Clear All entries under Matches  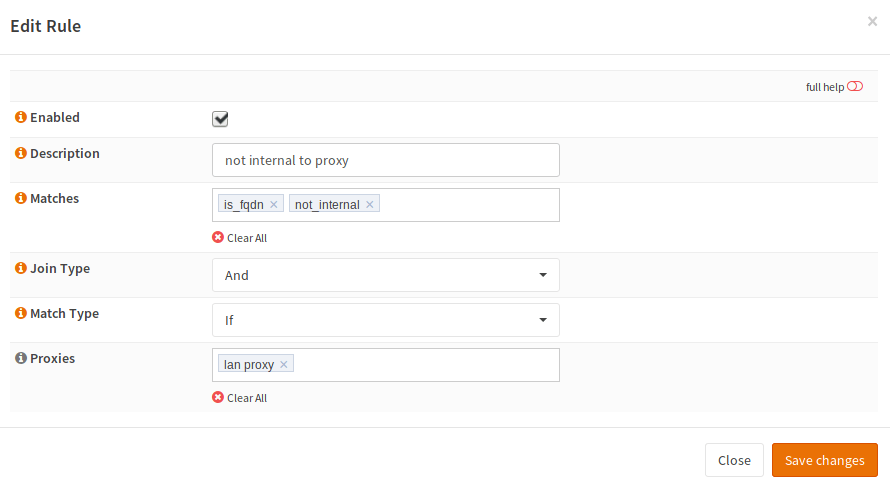[x=240, y=238]
